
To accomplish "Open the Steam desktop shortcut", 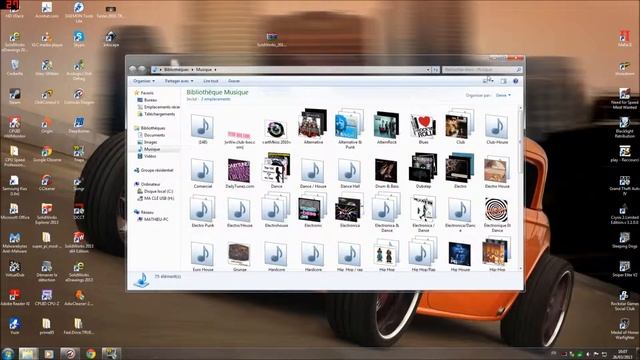I will [x=14, y=96].
